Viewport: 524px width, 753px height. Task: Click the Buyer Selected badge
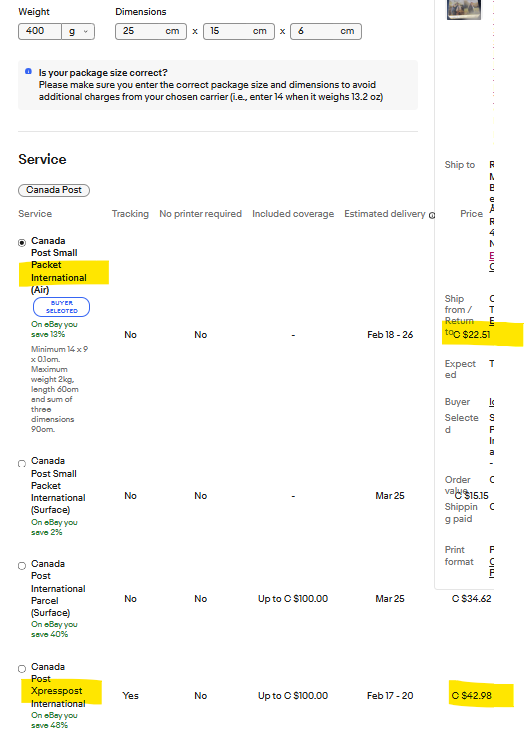(61, 307)
